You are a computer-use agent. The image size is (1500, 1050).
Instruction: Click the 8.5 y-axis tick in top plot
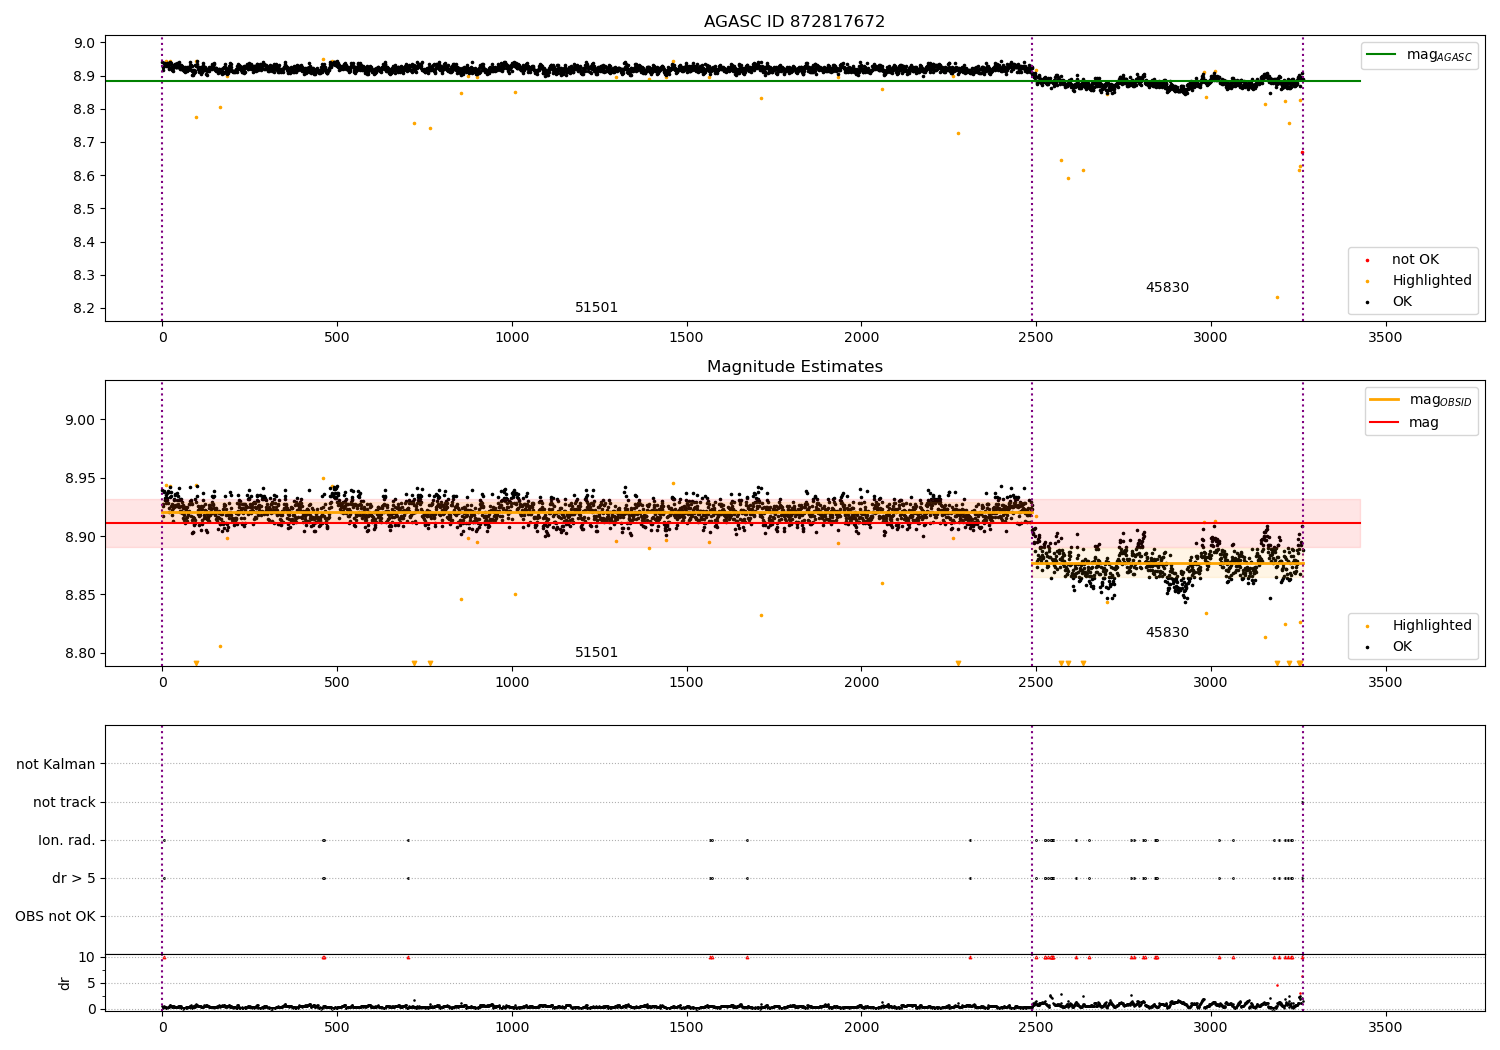(85, 209)
